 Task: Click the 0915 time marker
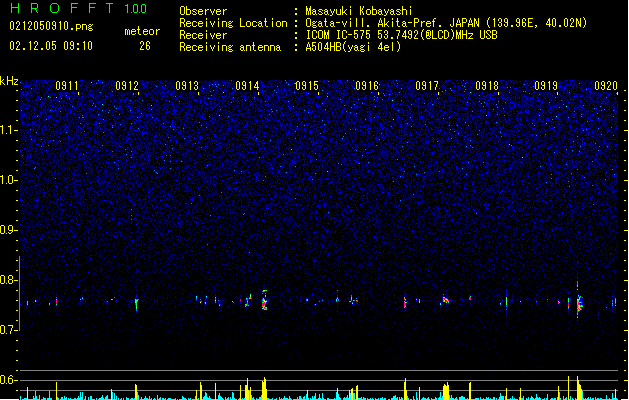[306, 86]
